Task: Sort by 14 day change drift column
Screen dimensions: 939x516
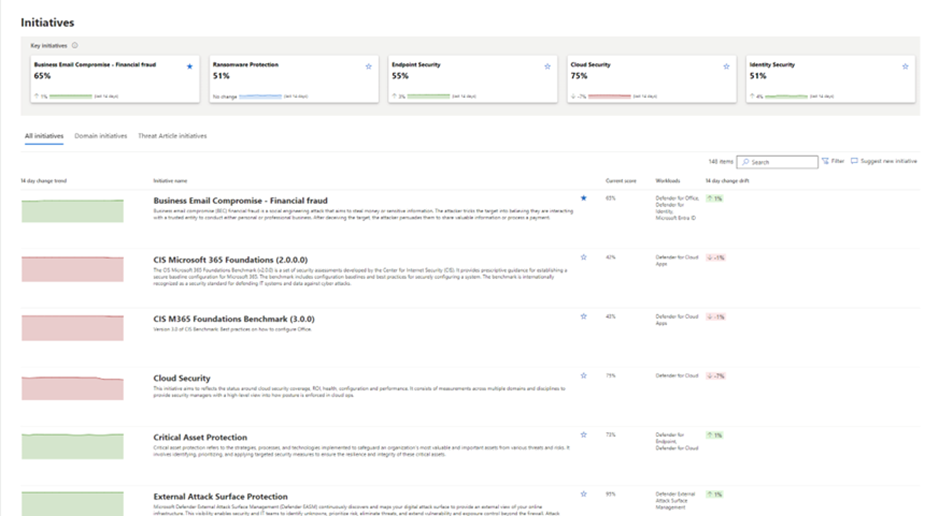Action: pos(727,181)
